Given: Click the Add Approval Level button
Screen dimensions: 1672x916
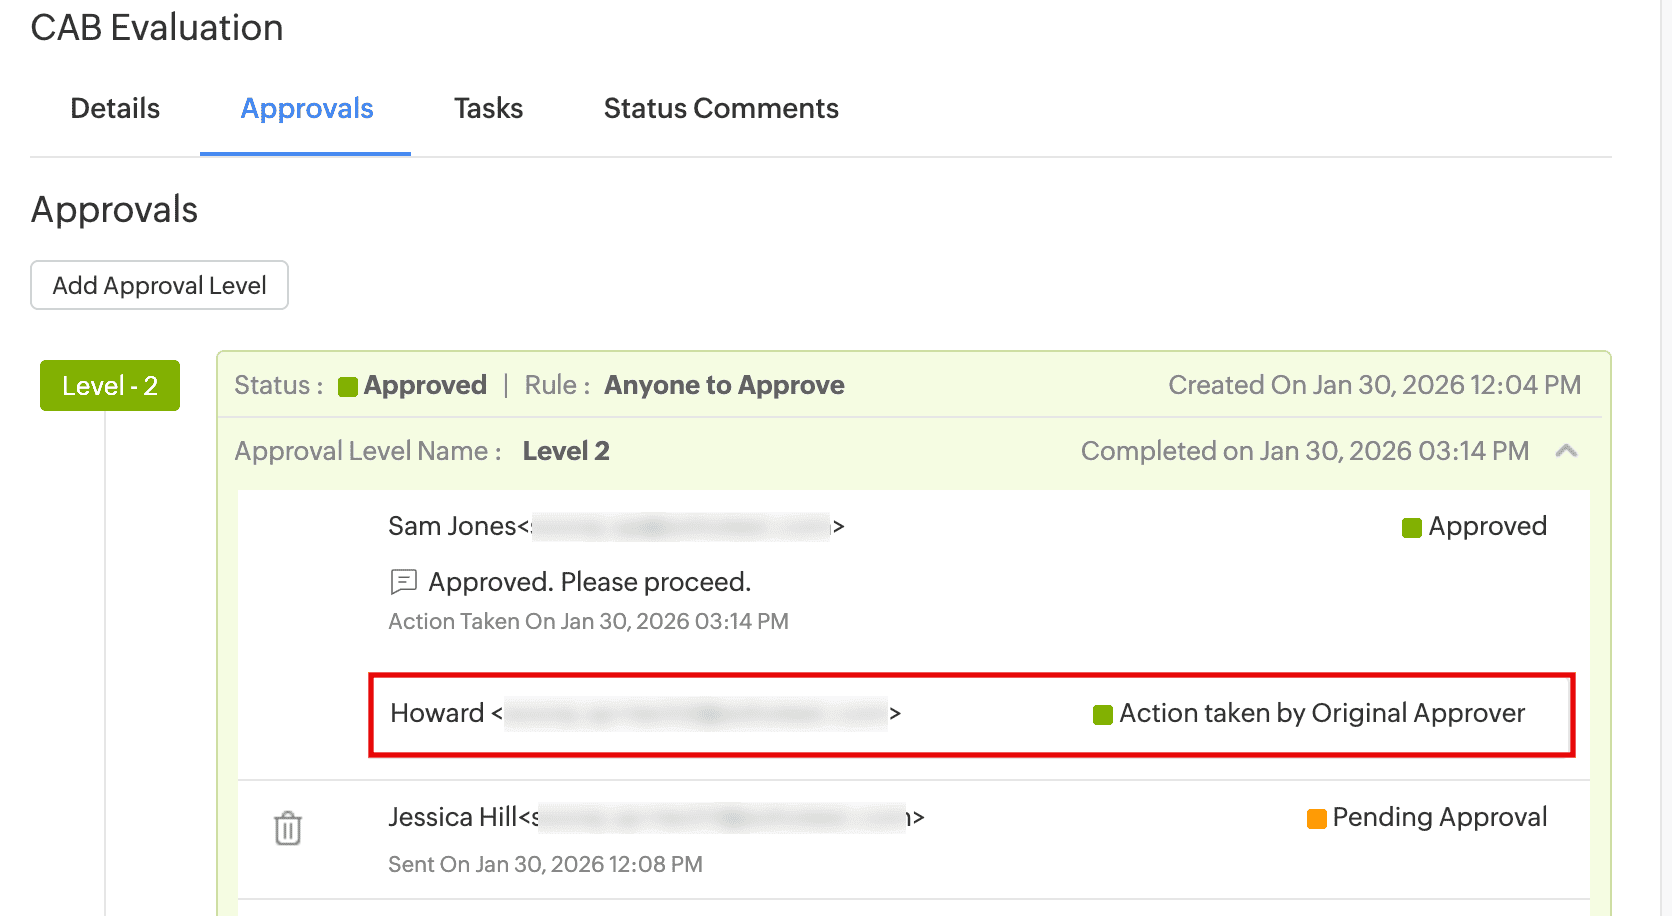Looking at the screenshot, I should 160,286.
